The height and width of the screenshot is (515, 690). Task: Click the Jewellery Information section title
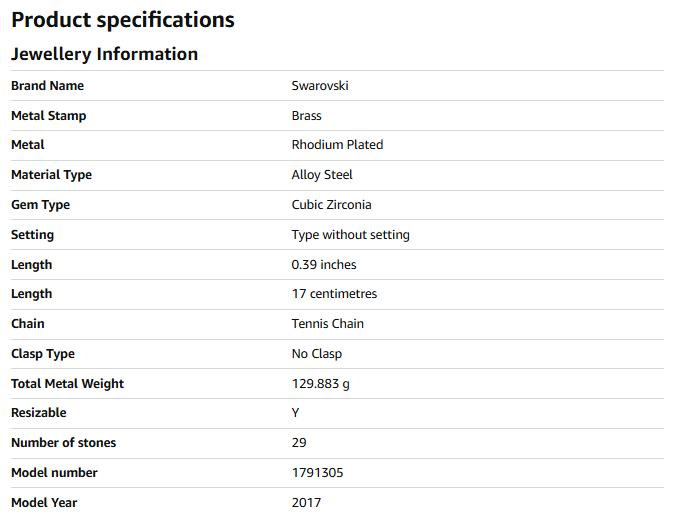104,54
